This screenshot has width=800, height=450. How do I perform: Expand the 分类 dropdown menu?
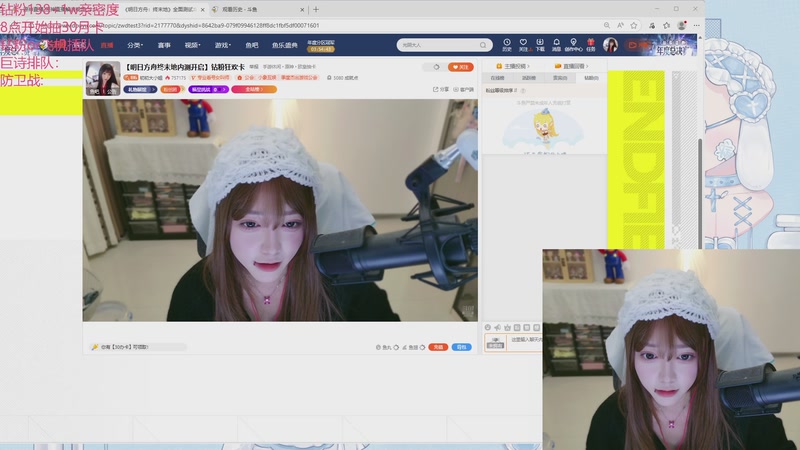[x=135, y=45]
